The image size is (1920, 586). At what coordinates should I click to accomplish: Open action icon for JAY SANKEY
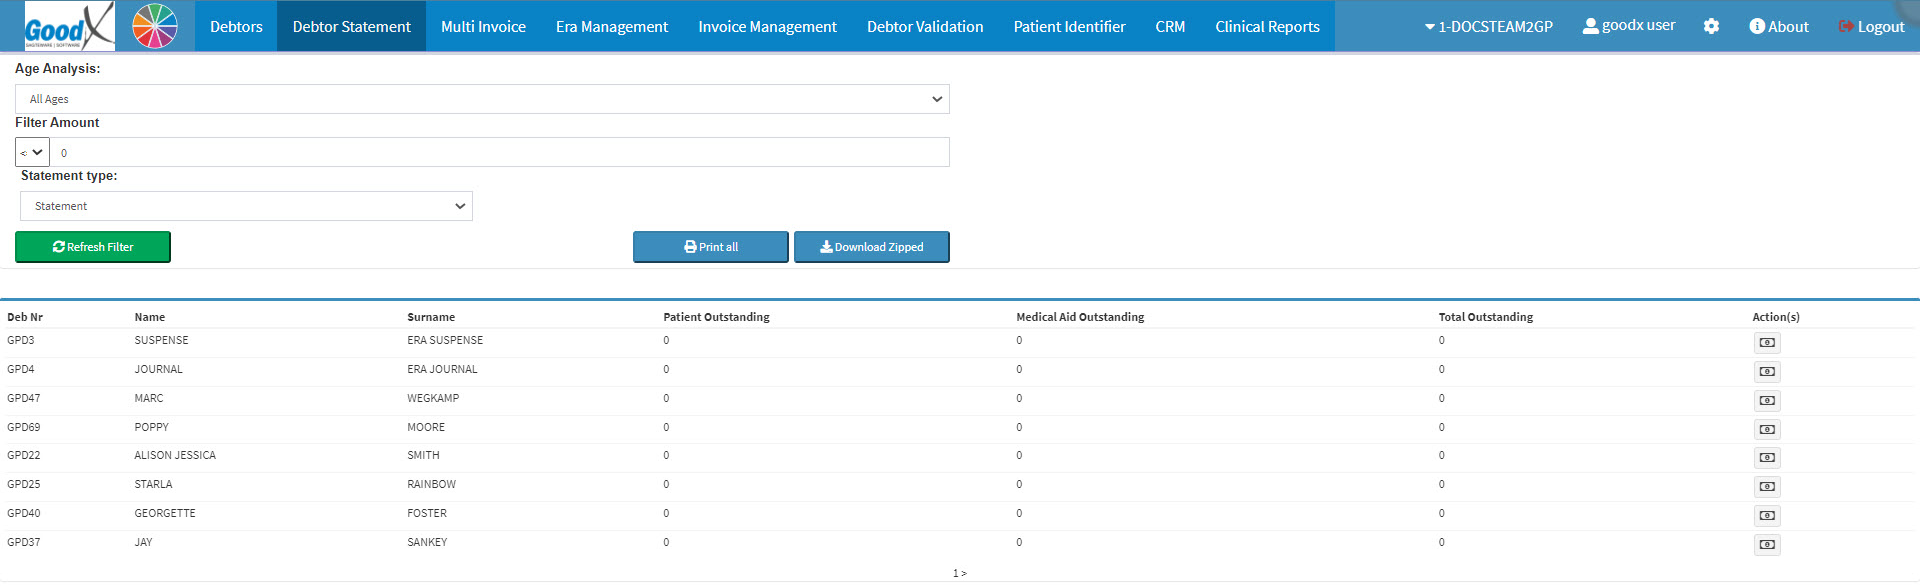[x=1767, y=545]
